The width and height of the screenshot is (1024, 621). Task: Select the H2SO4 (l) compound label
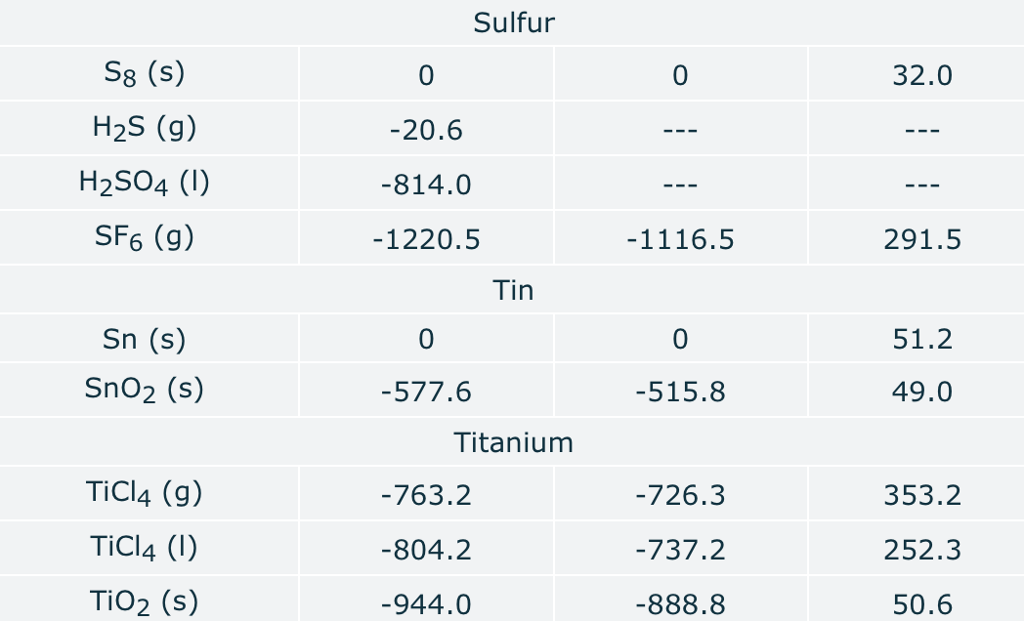point(144,184)
